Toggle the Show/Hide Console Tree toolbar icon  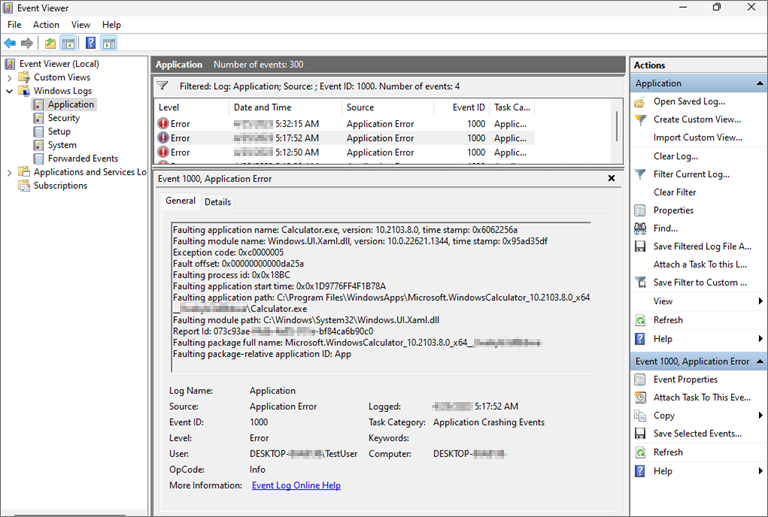(x=68, y=43)
